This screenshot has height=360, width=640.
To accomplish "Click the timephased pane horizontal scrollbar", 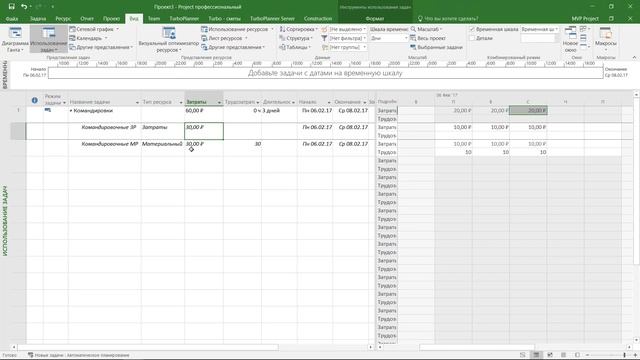I will pos(478,347).
